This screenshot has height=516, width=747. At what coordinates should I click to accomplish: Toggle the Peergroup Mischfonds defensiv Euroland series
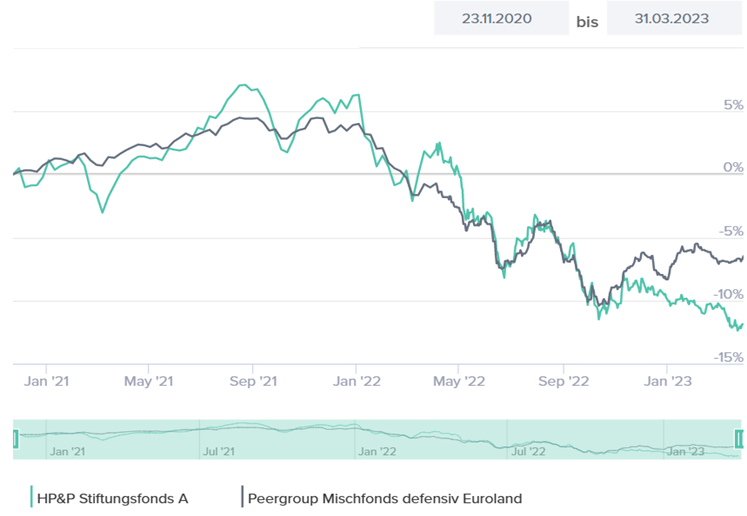pos(384,497)
